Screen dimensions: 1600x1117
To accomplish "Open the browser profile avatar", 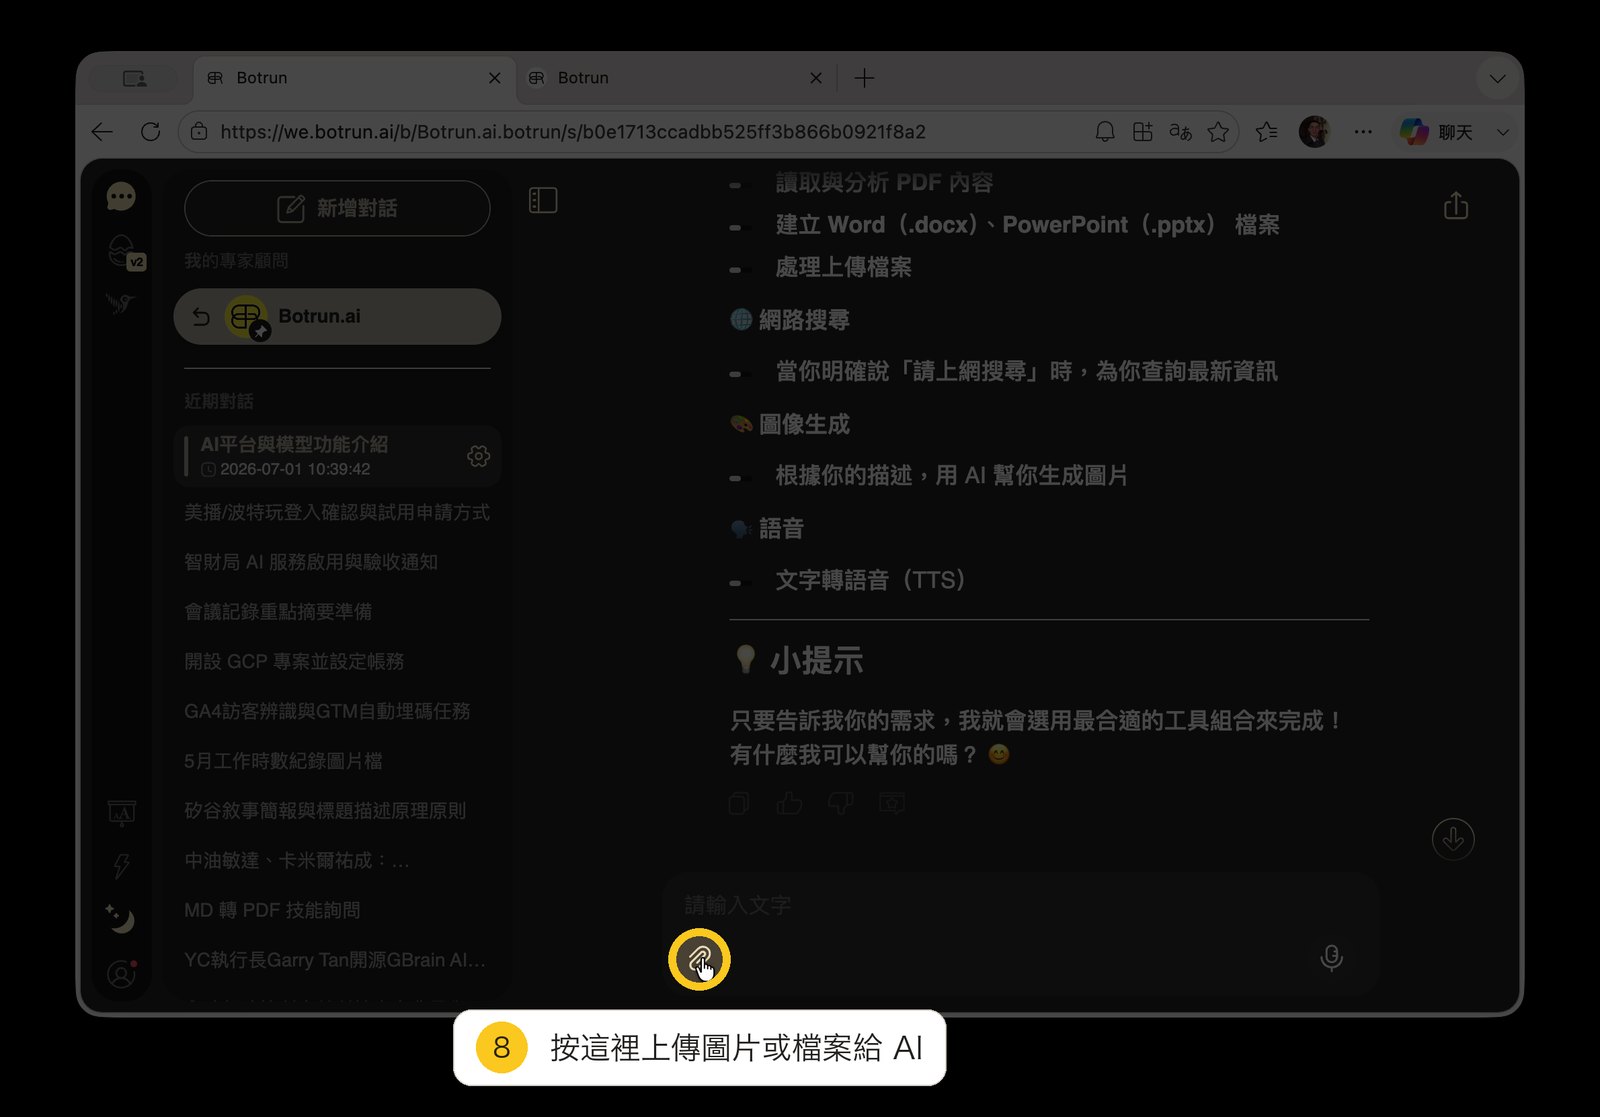I will click(1314, 132).
